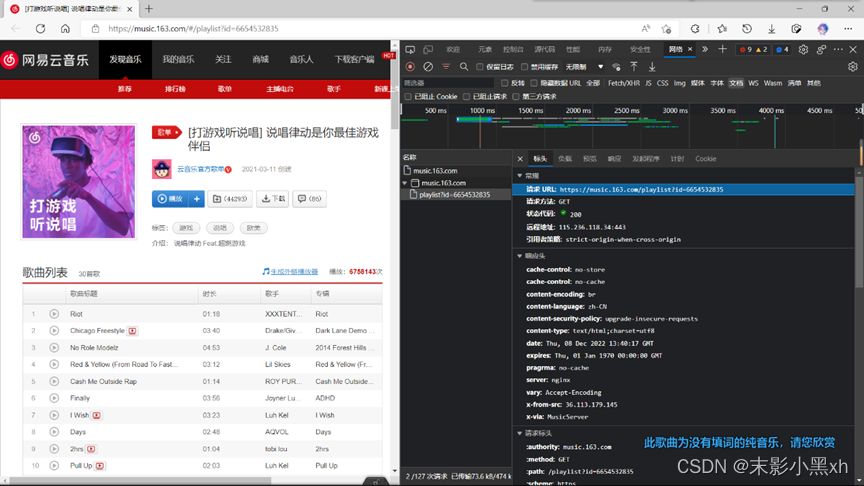Screen dimensions: 864x486
Task: Open the 负载 payload tab
Action: point(565,159)
